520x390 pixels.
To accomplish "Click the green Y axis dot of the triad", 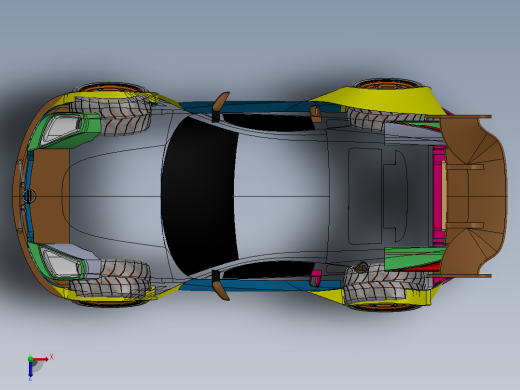I will coord(30,359).
